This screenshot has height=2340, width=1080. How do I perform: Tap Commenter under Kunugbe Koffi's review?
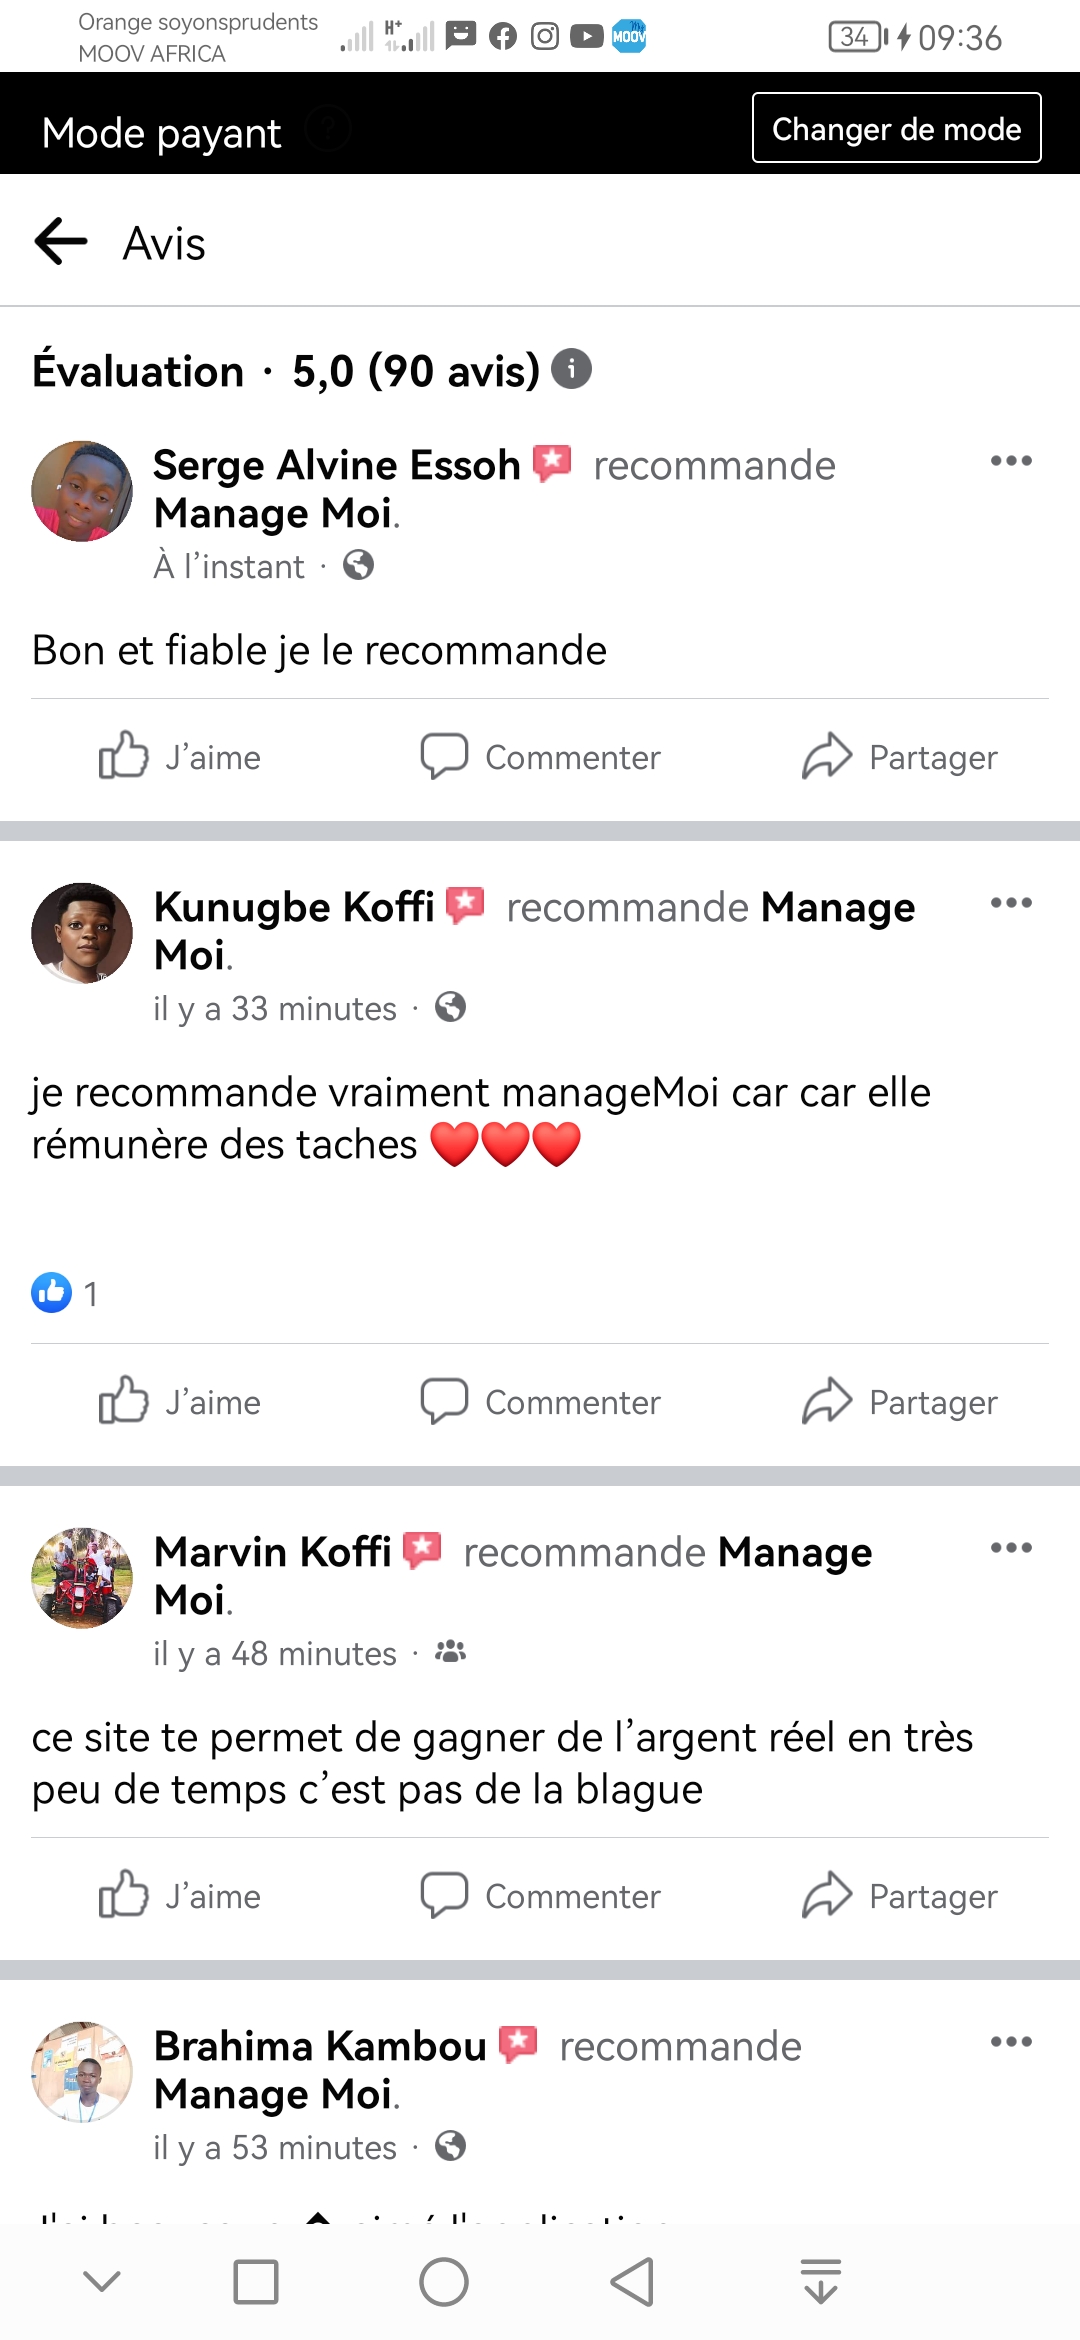point(541,1402)
